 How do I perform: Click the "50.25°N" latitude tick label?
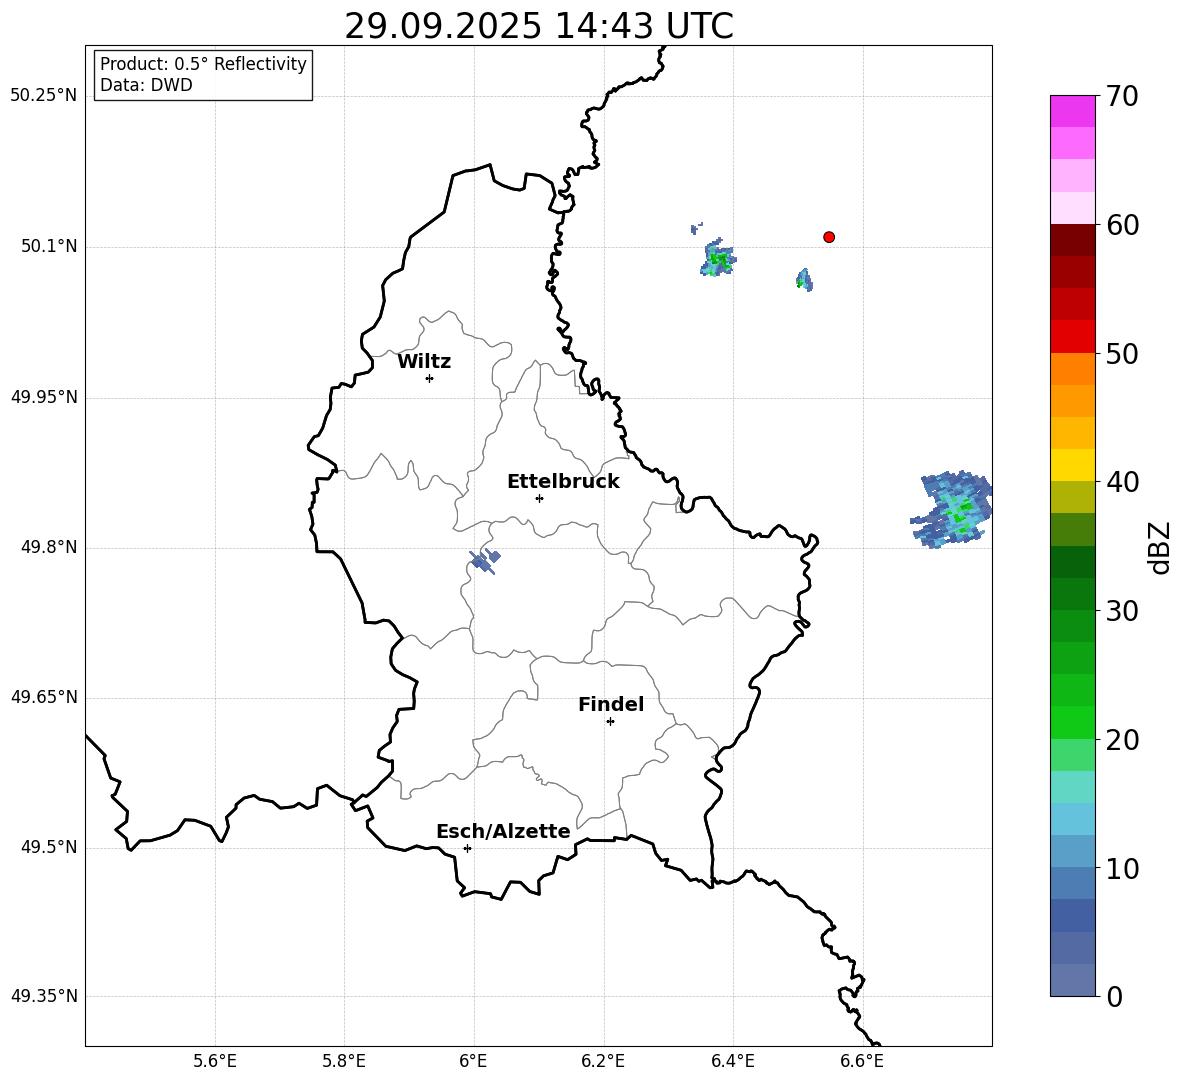(x=44, y=96)
